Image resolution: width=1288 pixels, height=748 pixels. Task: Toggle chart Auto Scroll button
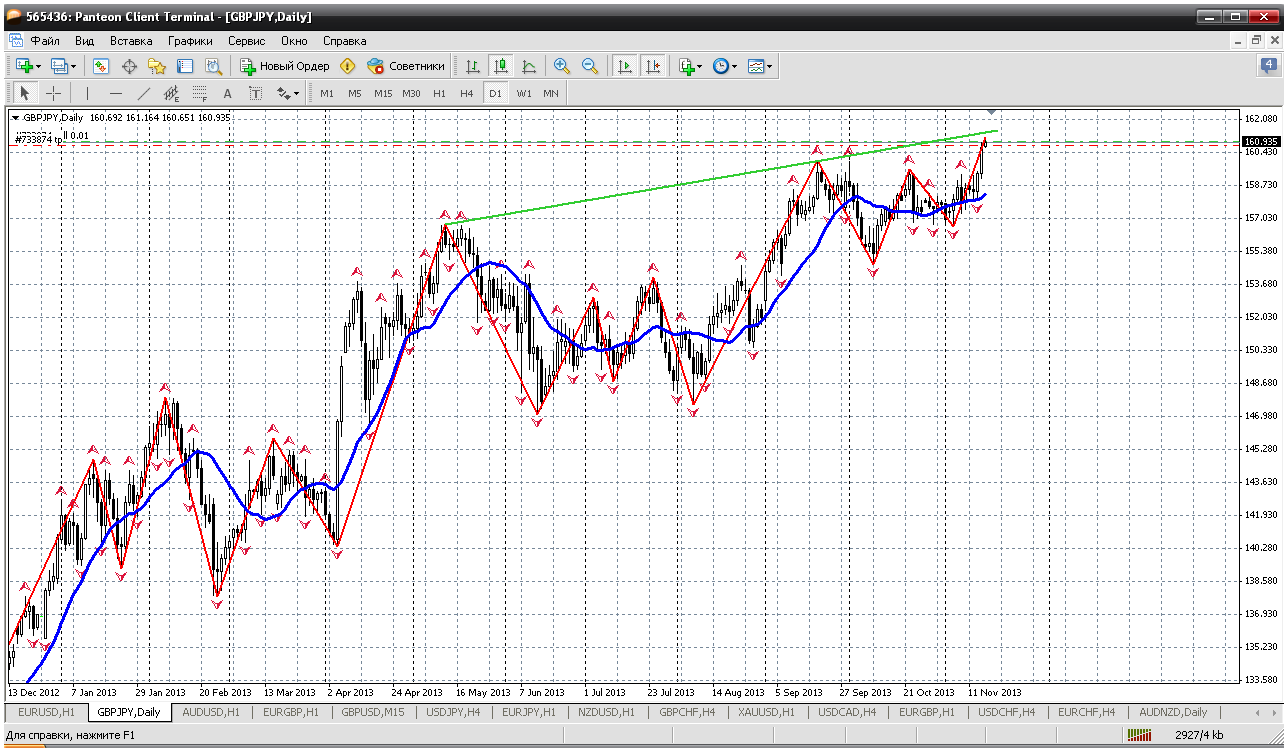click(x=625, y=66)
